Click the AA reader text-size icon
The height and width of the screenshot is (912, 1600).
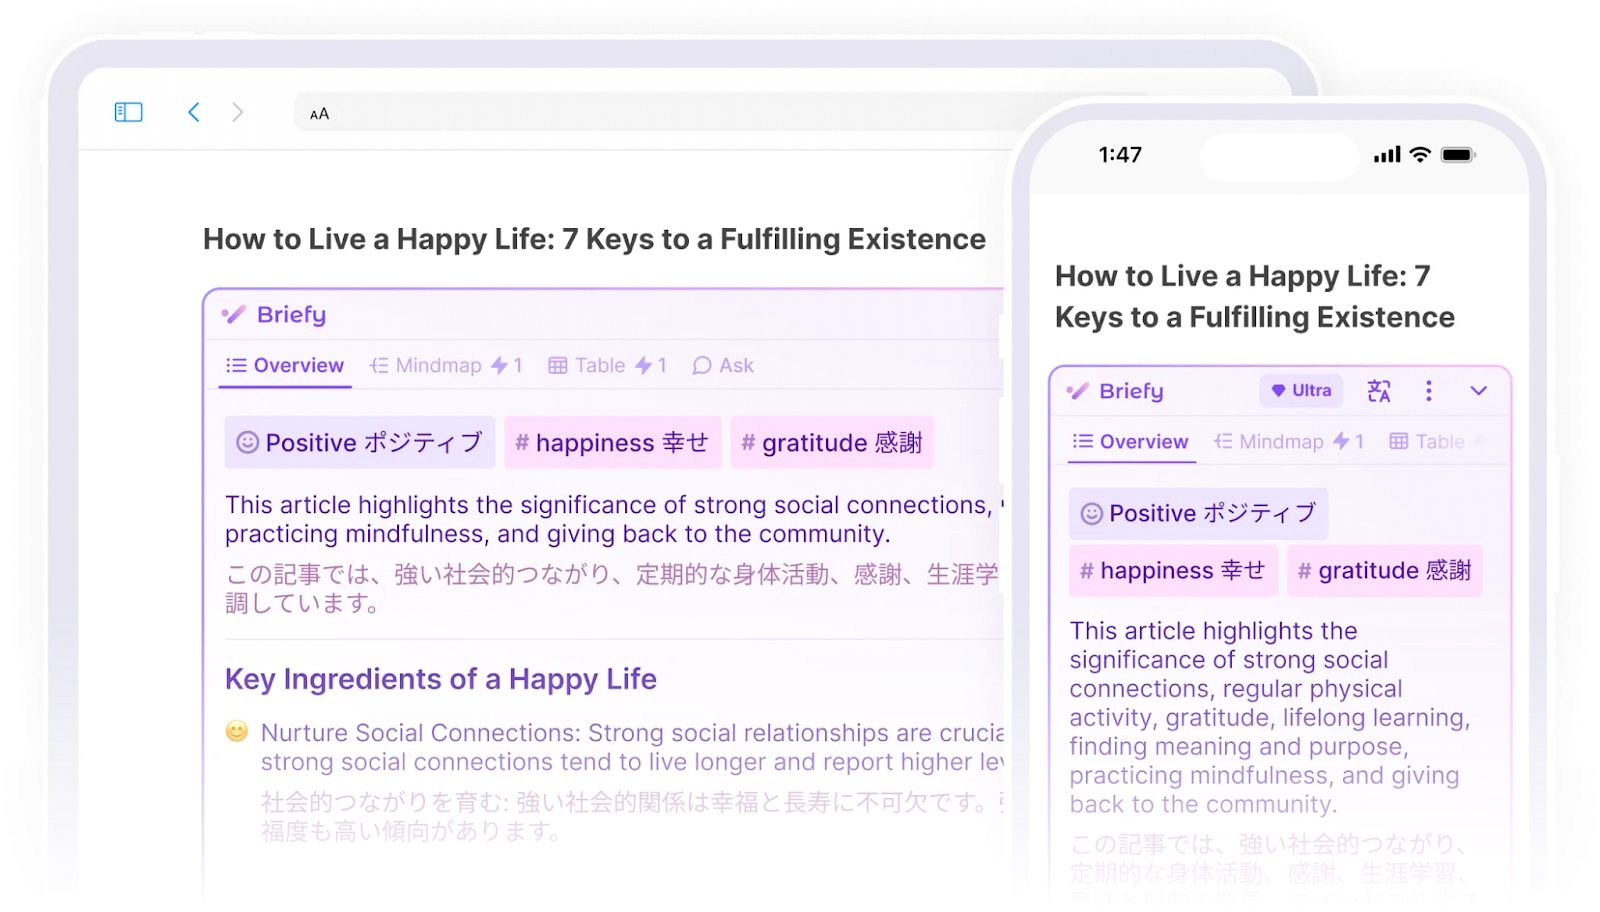pyautogui.click(x=320, y=114)
